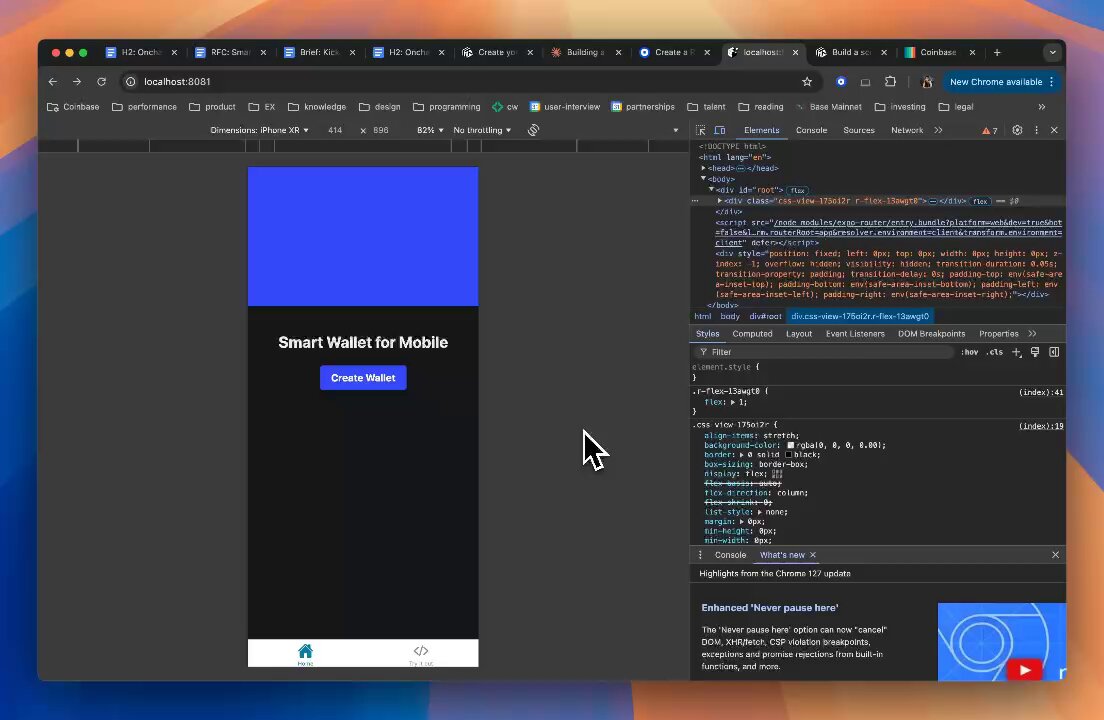Play the What's new video thumbnail
The height and width of the screenshot is (720, 1104).
point(1002,642)
